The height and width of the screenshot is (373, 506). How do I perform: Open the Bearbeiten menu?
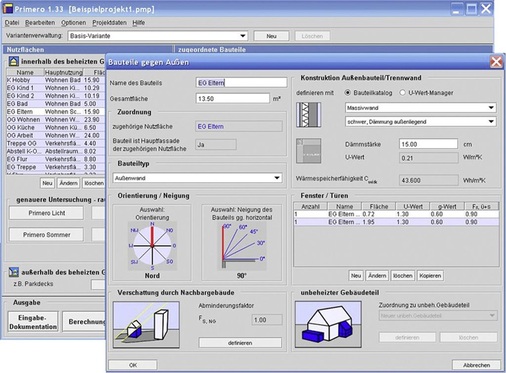click(40, 23)
